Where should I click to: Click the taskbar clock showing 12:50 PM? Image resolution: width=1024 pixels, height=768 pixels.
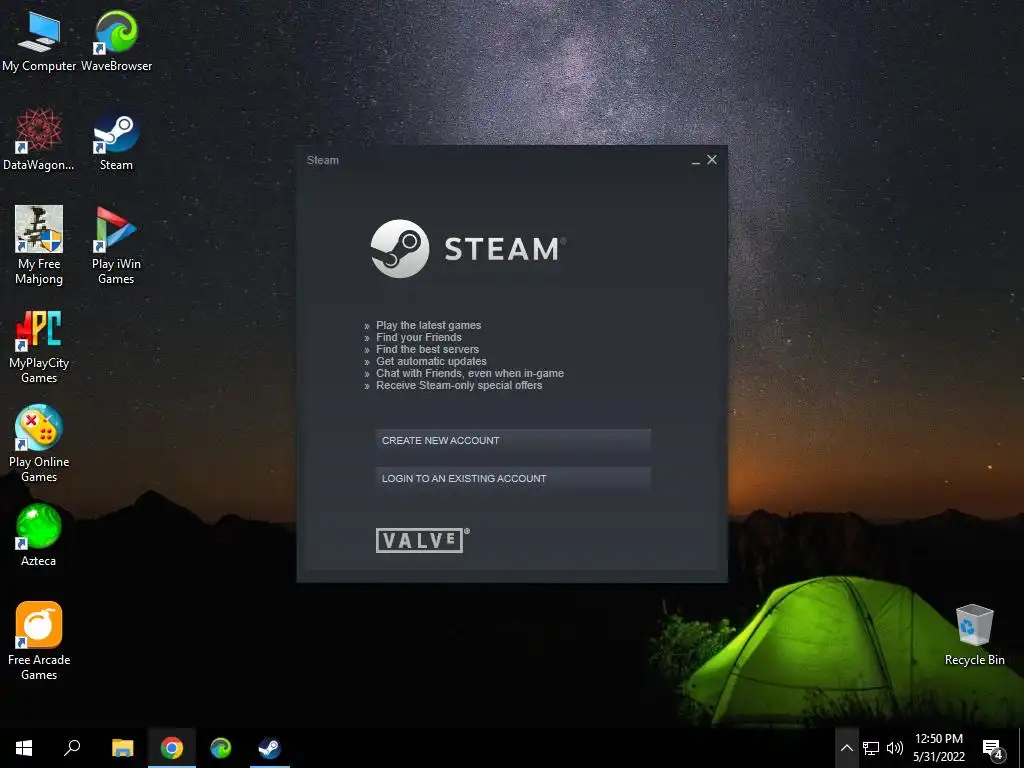click(x=938, y=748)
